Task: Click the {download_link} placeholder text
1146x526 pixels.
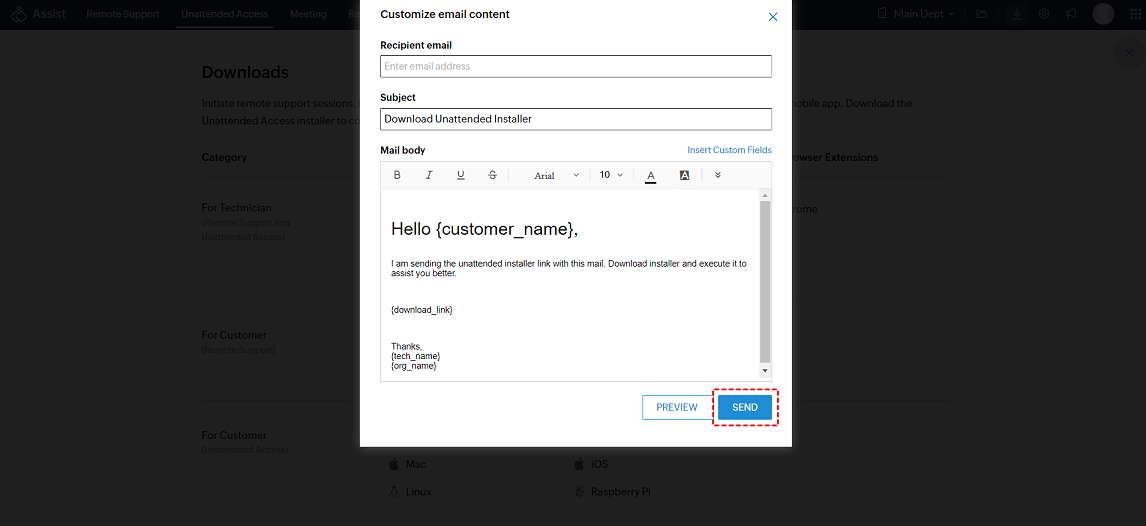Action: [x=422, y=310]
